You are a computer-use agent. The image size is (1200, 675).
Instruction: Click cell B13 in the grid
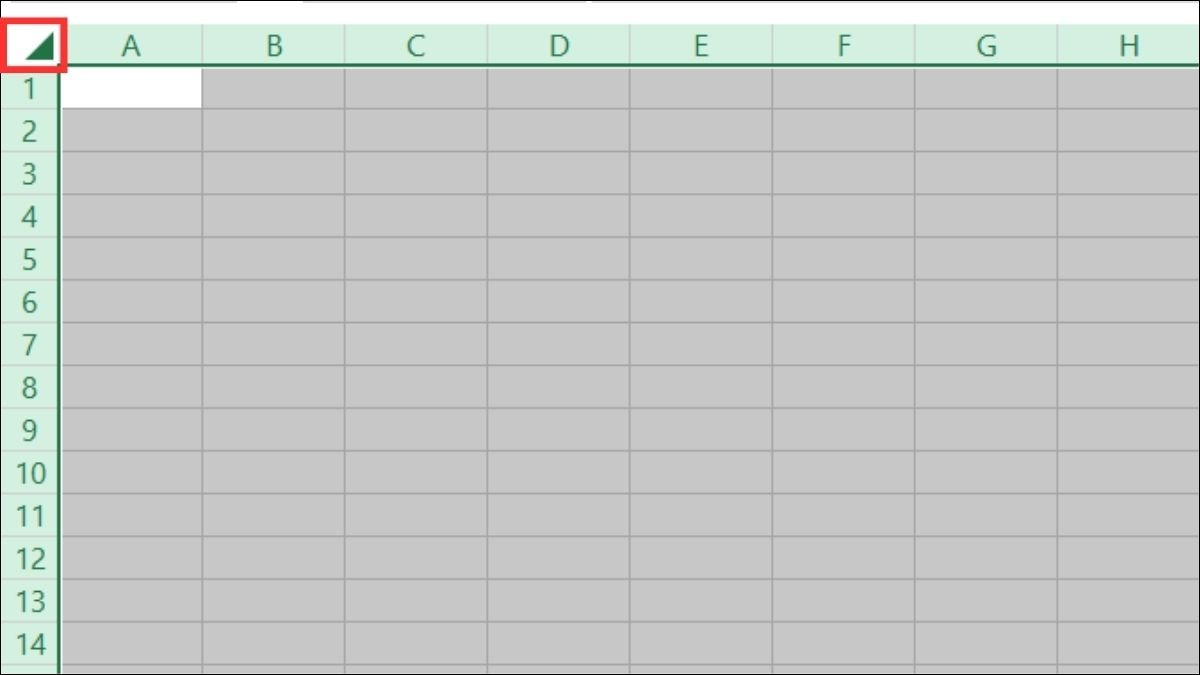coord(274,600)
